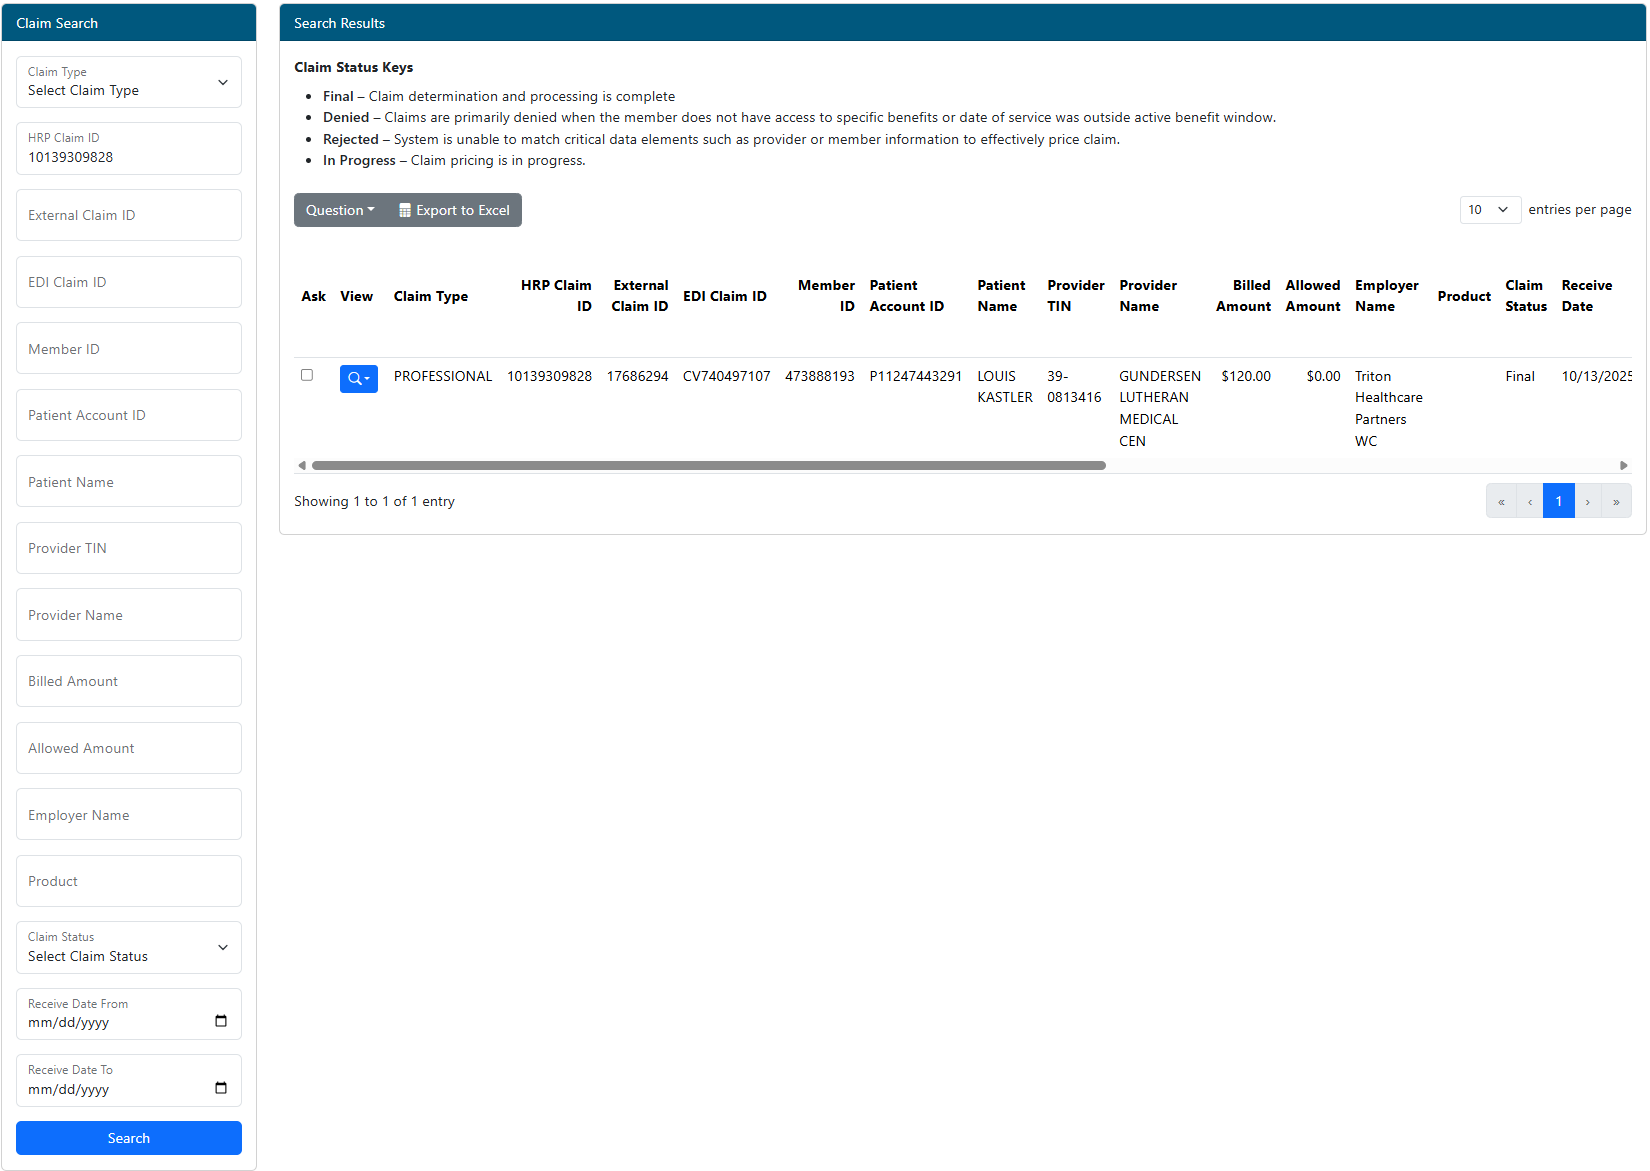
Task: Sort by the Billed Amount column header
Action: click(1243, 296)
